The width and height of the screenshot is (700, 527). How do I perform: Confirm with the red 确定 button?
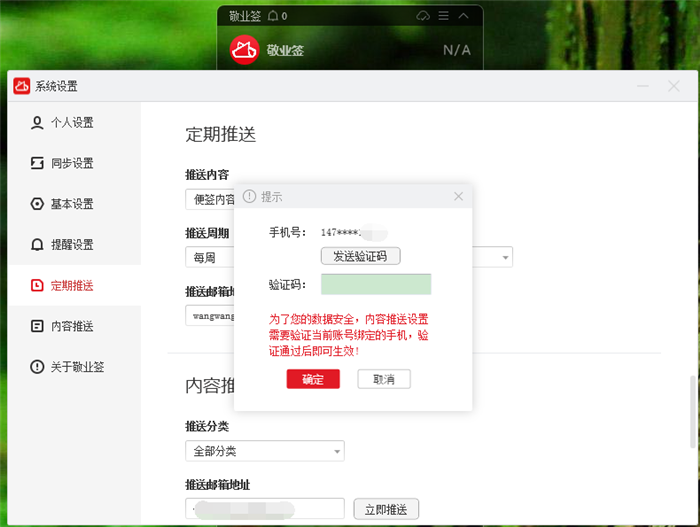click(313, 379)
